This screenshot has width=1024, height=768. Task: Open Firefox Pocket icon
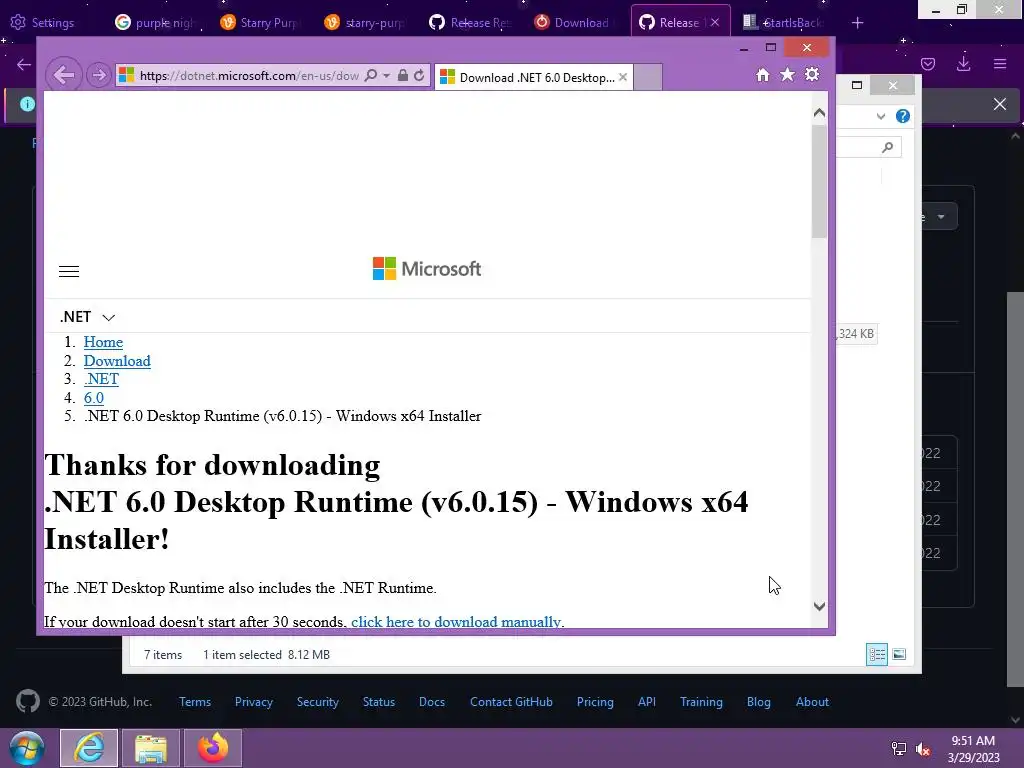pos(928,64)
